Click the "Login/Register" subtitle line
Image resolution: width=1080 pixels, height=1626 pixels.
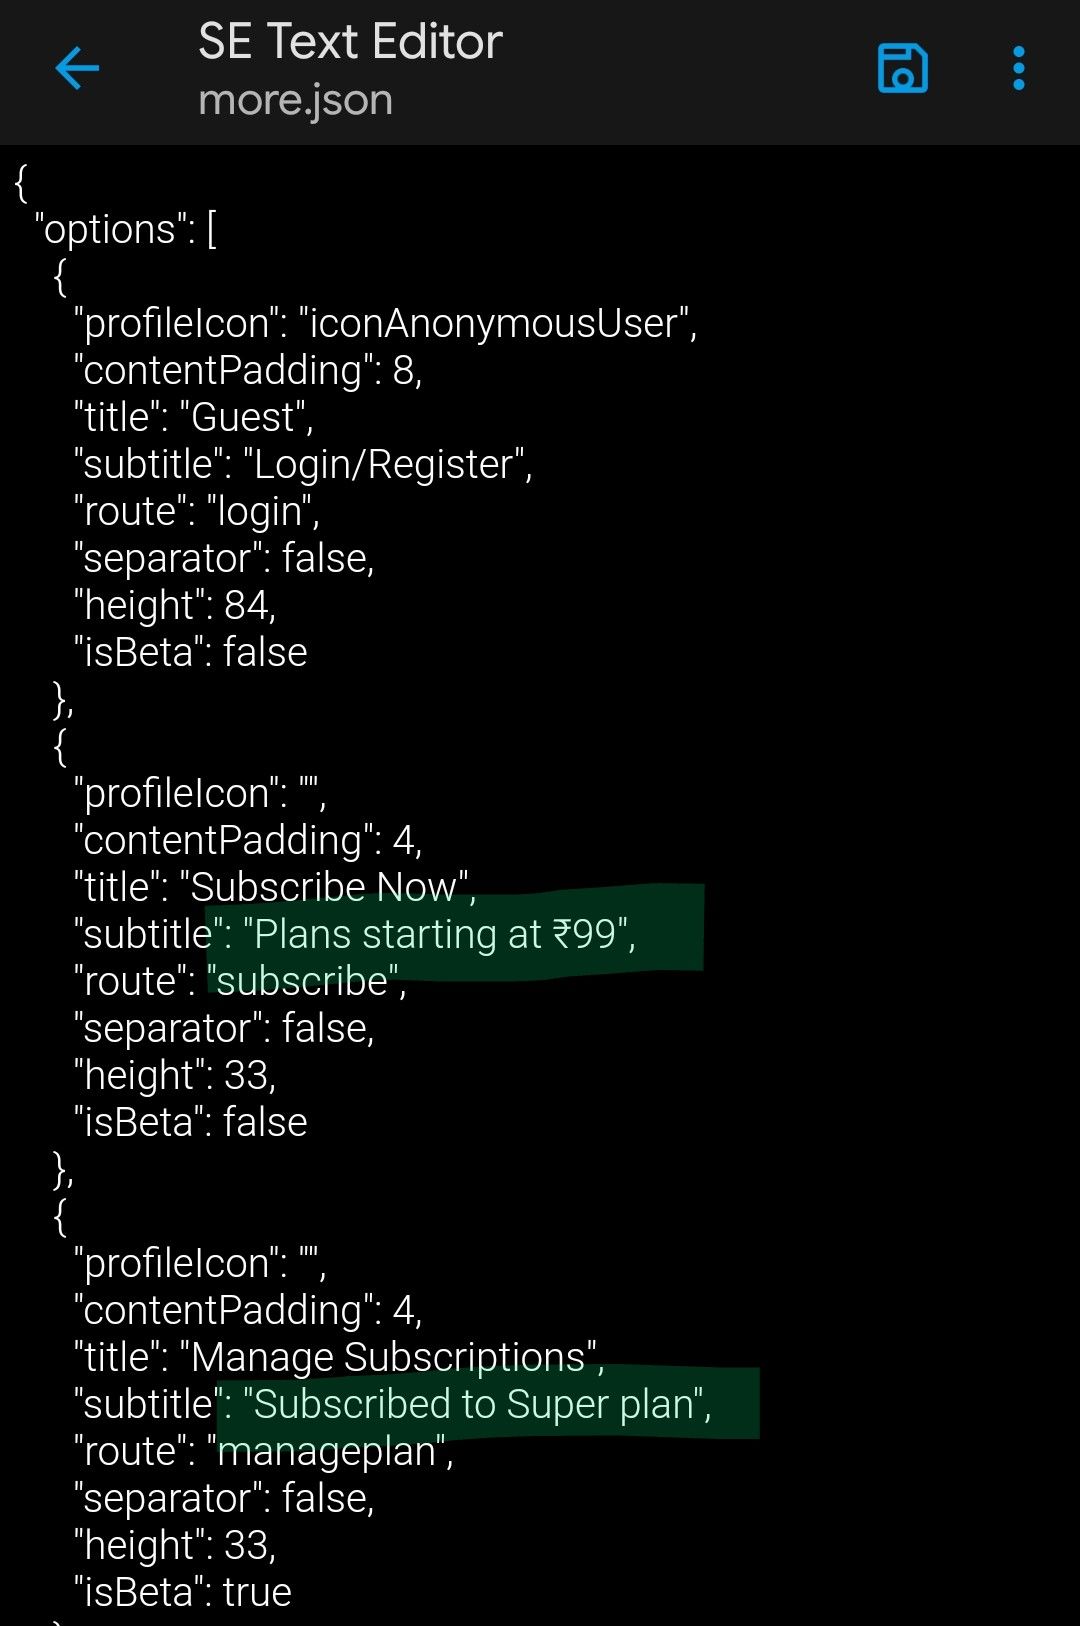(303, 464)
